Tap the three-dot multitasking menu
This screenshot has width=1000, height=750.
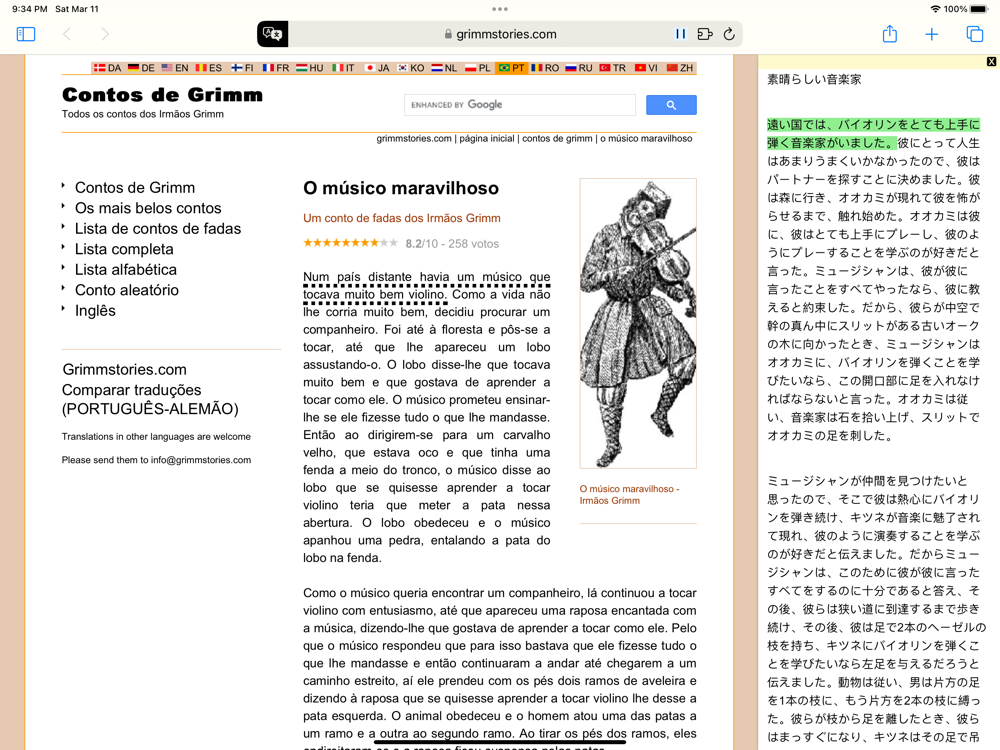(500, 9)
